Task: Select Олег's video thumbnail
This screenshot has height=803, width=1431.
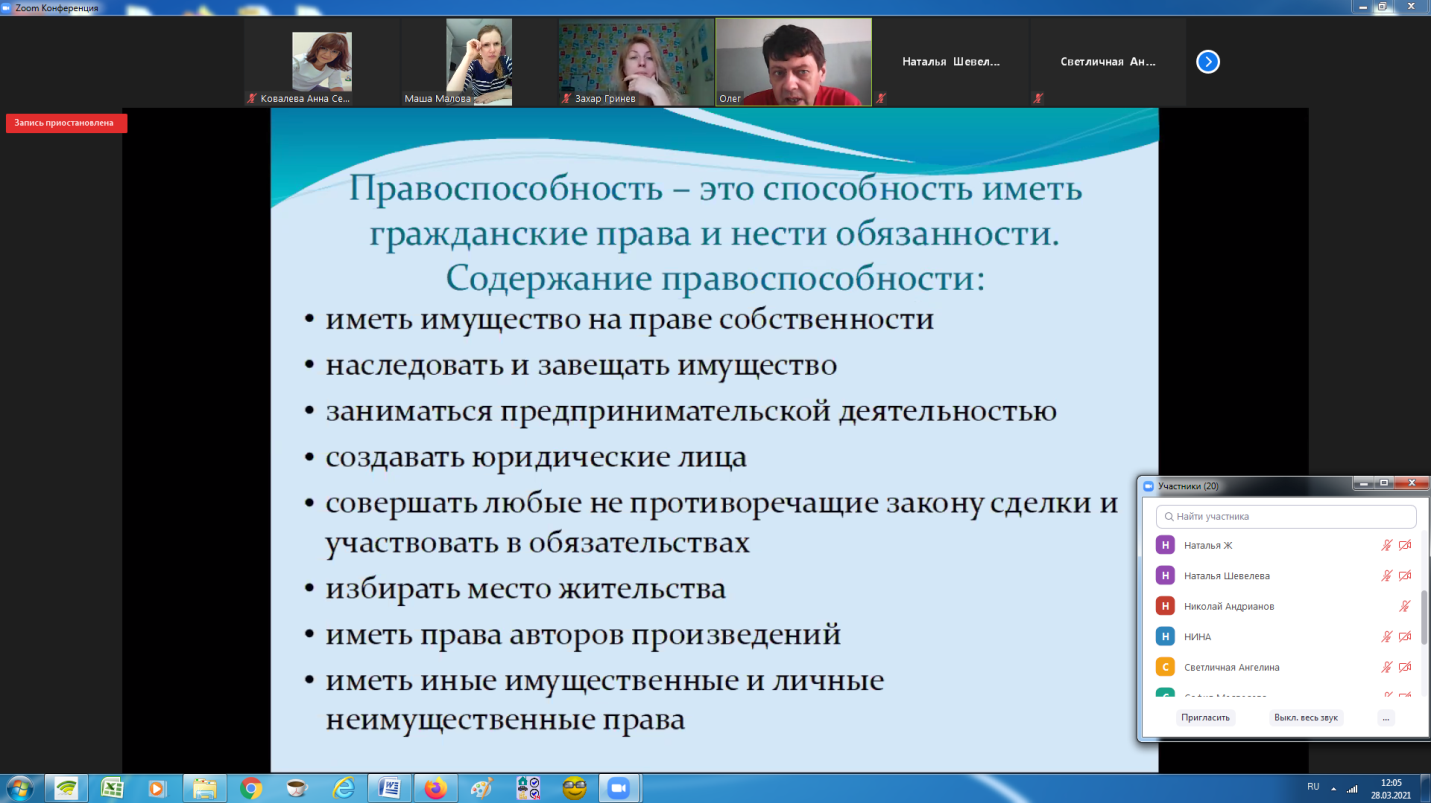Action: tap(793, 62)
